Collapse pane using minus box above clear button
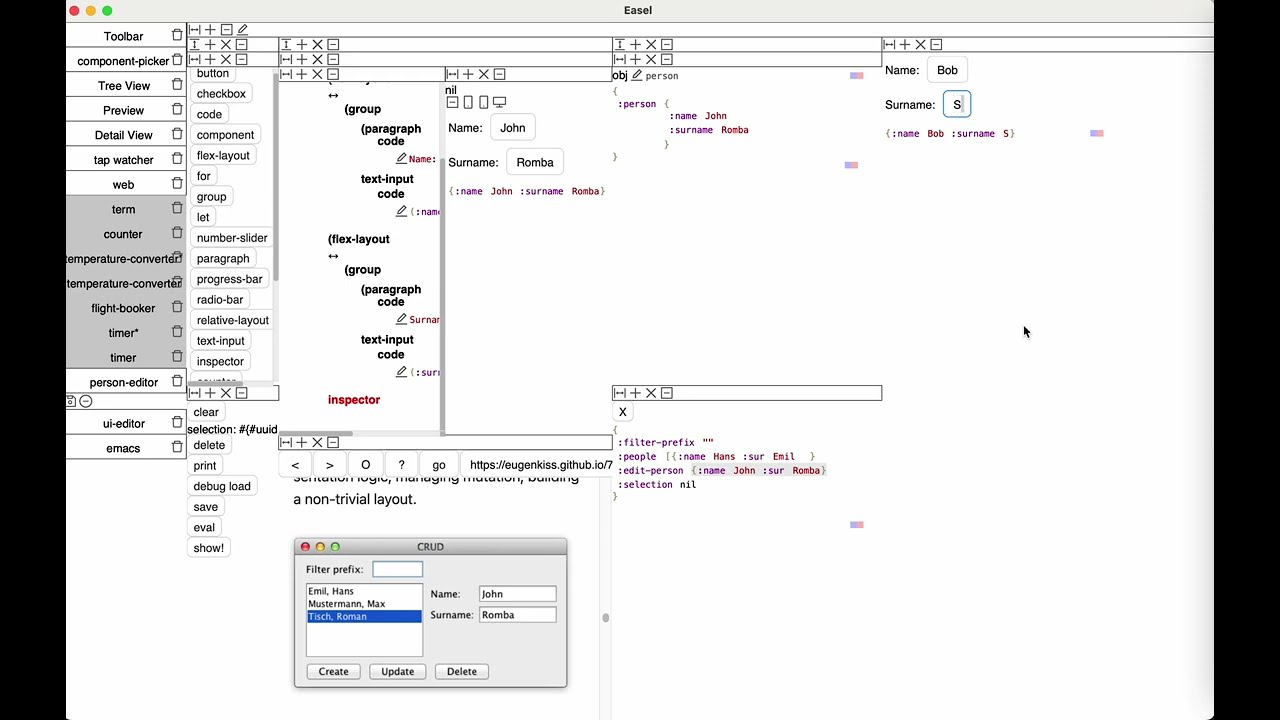Image resolution: width=1280 pixels, height=720 pixels. 241,393
